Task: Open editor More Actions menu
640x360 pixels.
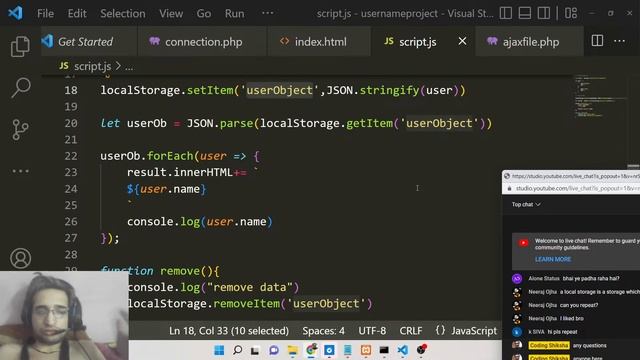Action: (619, 41)
